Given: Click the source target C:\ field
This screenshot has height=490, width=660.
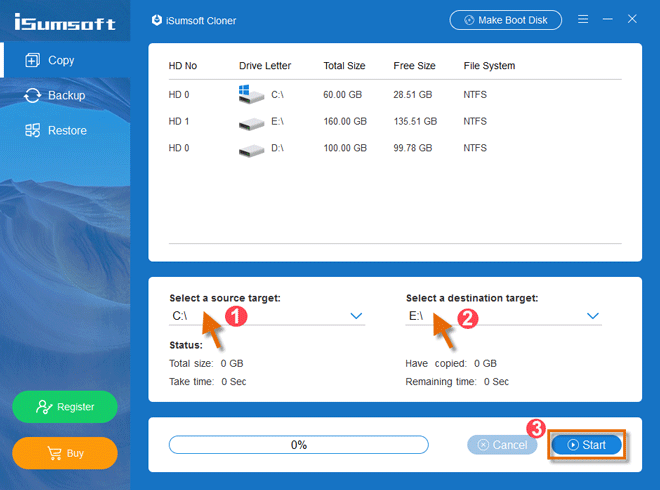Looking at the screenshot, I should point(267,316).
